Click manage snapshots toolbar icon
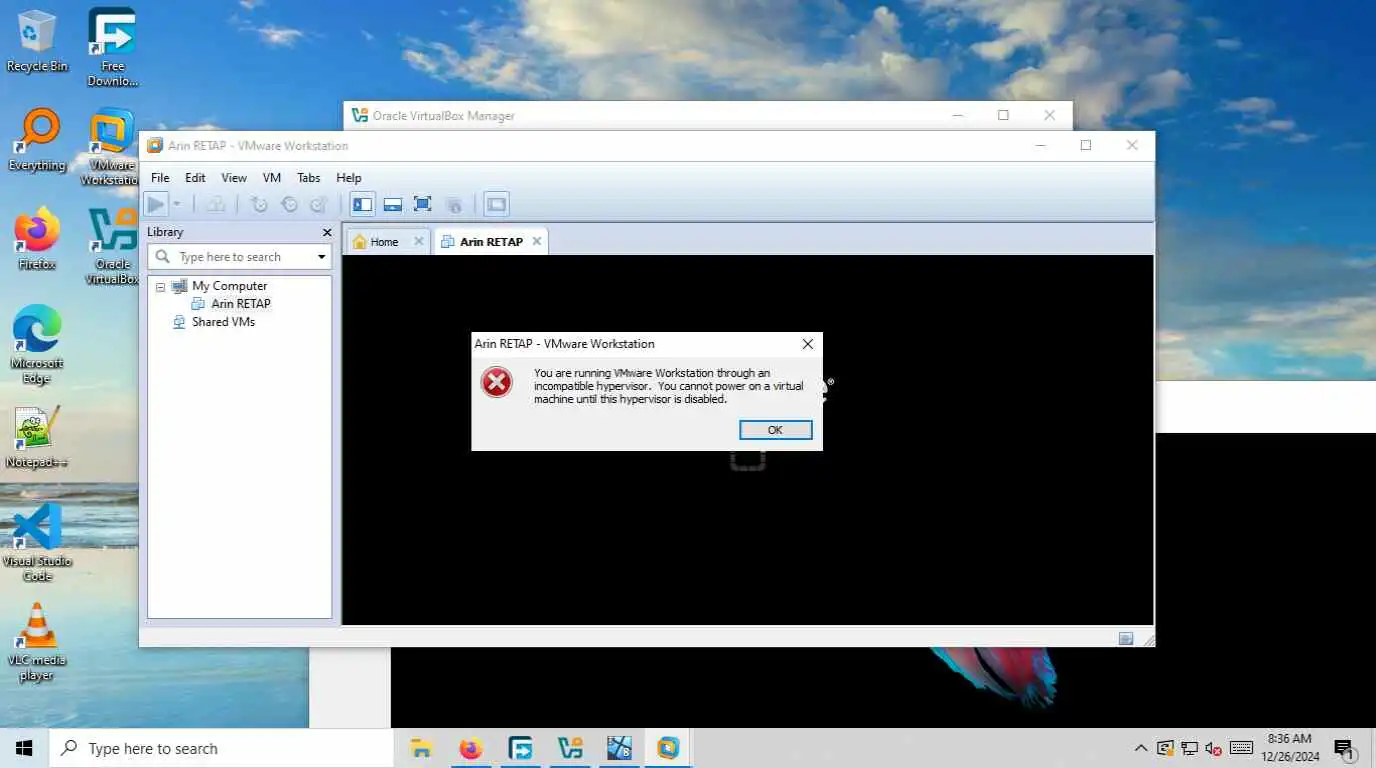The width and height of the screenshot is (1376, 768). 319,204
